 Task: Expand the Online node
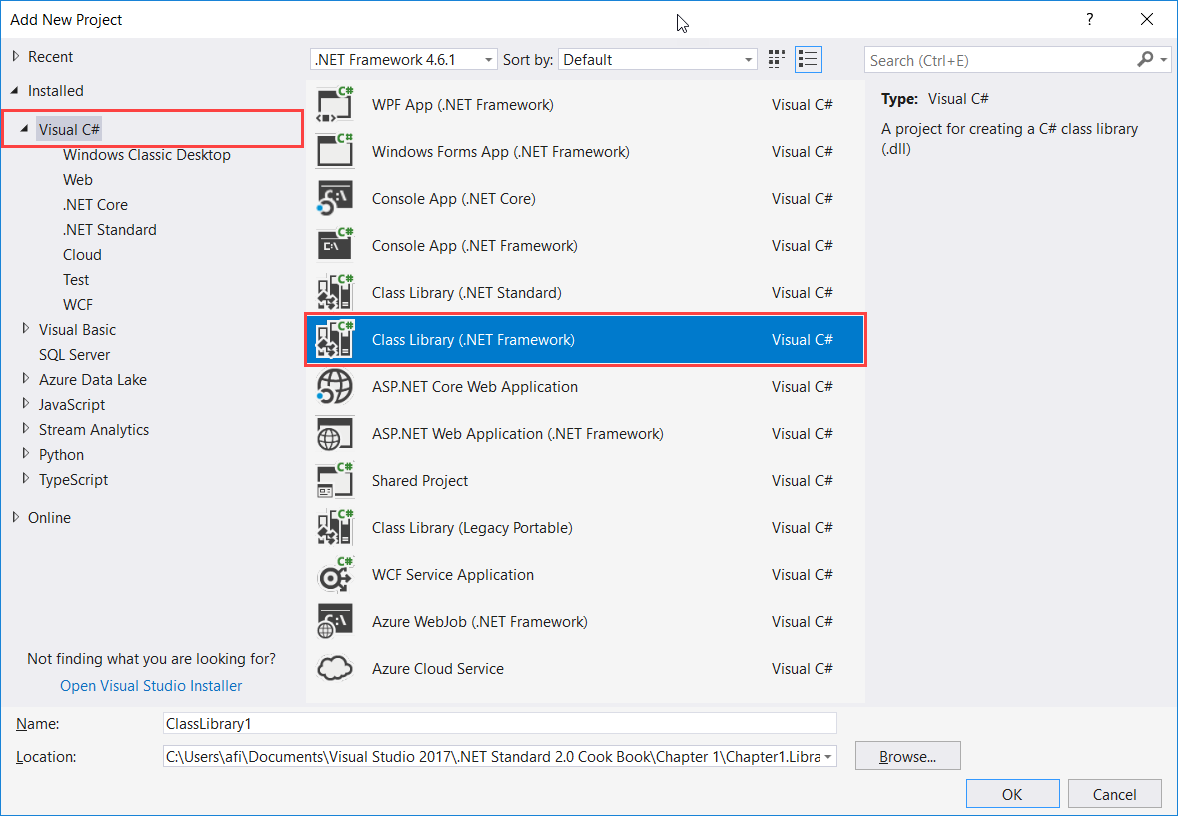16,517
